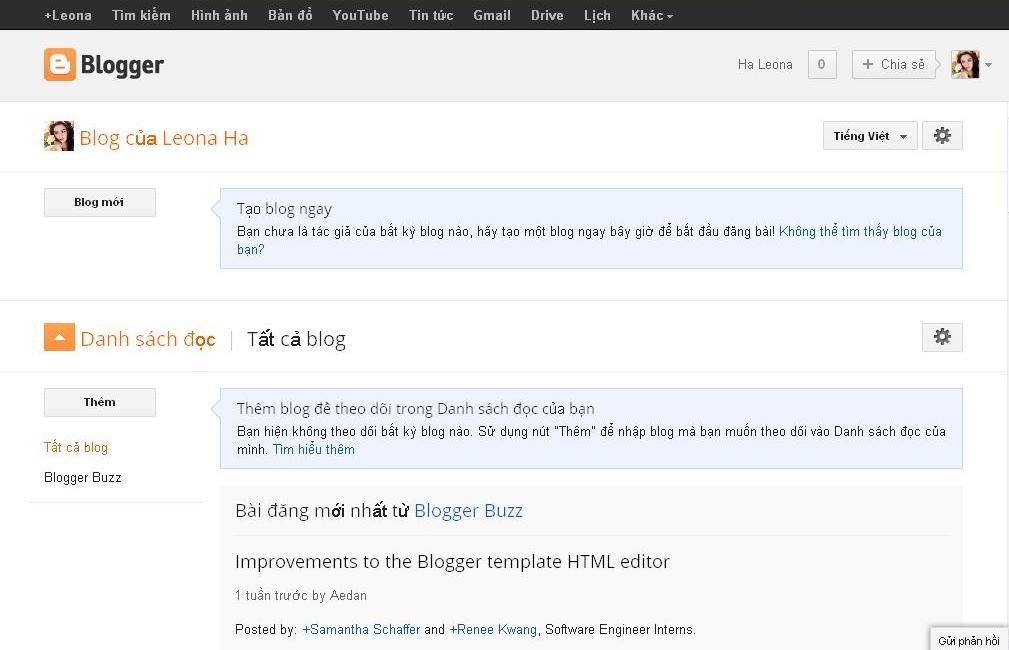Open the Improvements to Blogger template post

point(452,562)
